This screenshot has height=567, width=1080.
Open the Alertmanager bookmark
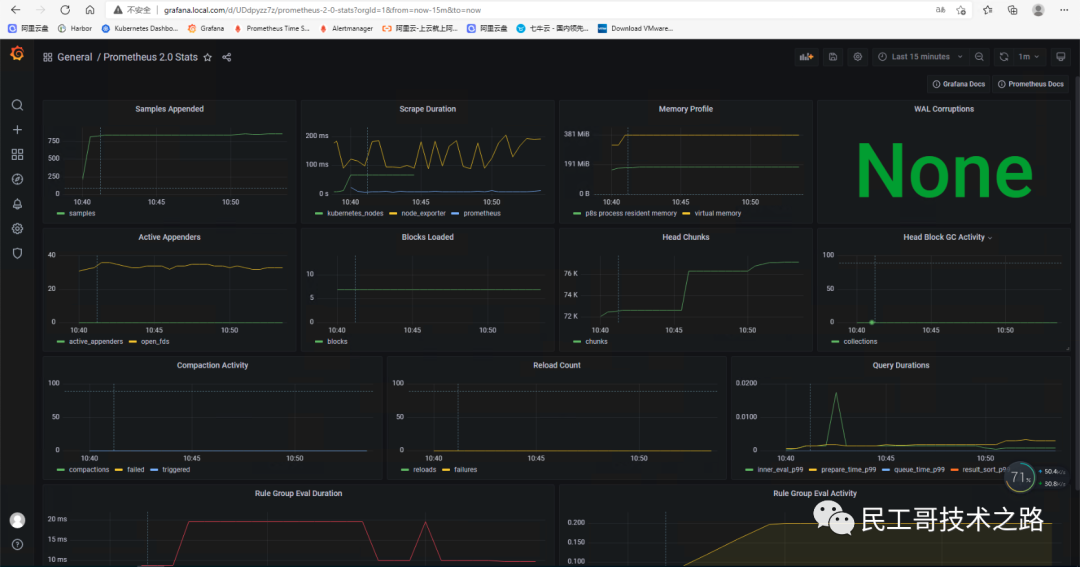[346, 28]
